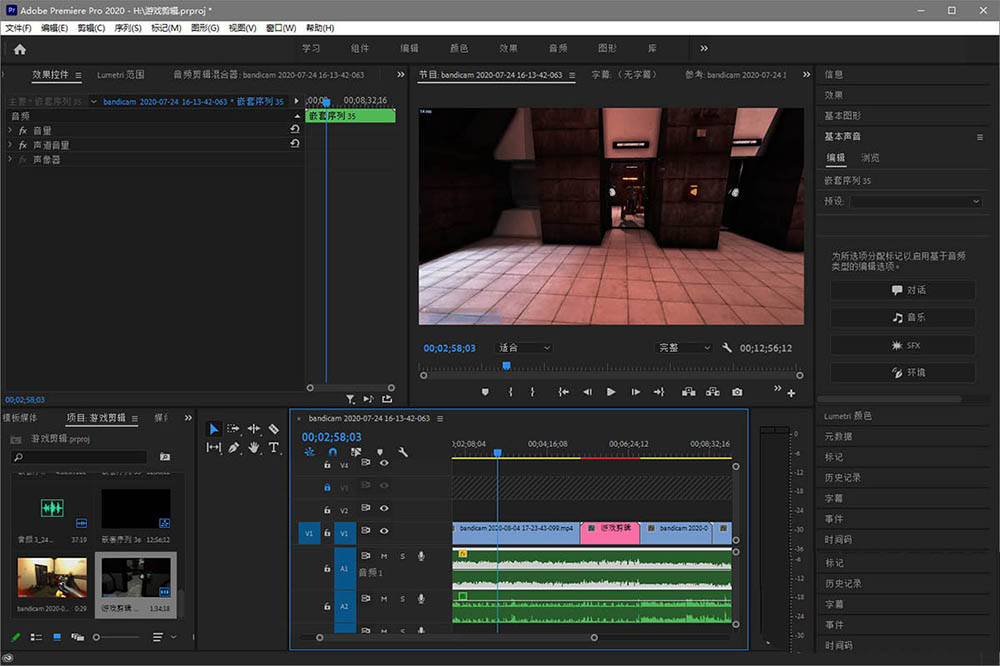Screen dimensions: 1000x666
Task: Choose the Pen tool
Action: point(233,448)
